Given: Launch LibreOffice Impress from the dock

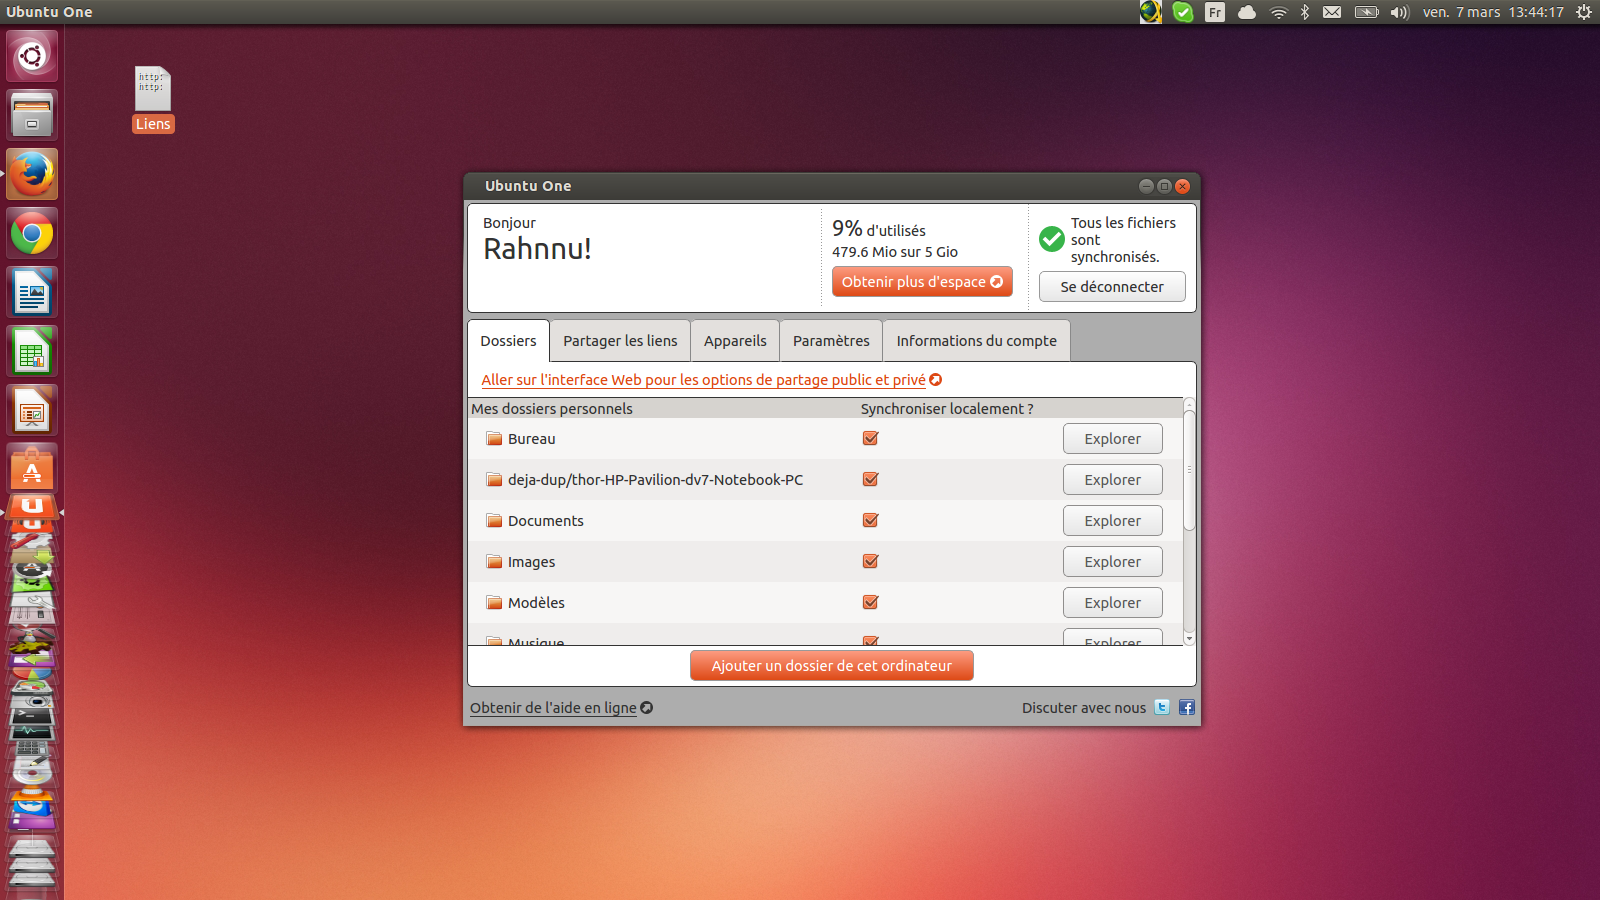Looking at the screenshot, I should 32,411.
